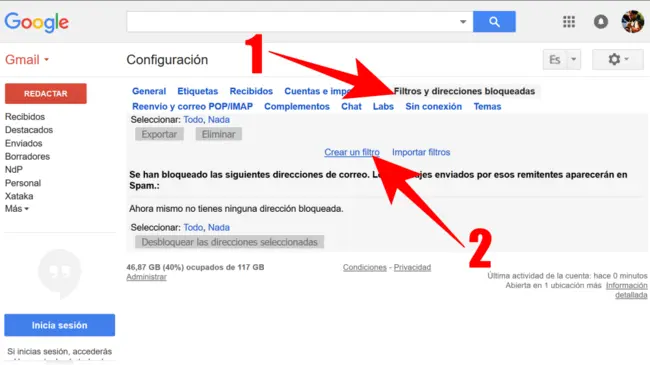This screenshot has width=650, height=365.
Task: Click Nada above the Desbloquear button
Action: coord(218,227)
